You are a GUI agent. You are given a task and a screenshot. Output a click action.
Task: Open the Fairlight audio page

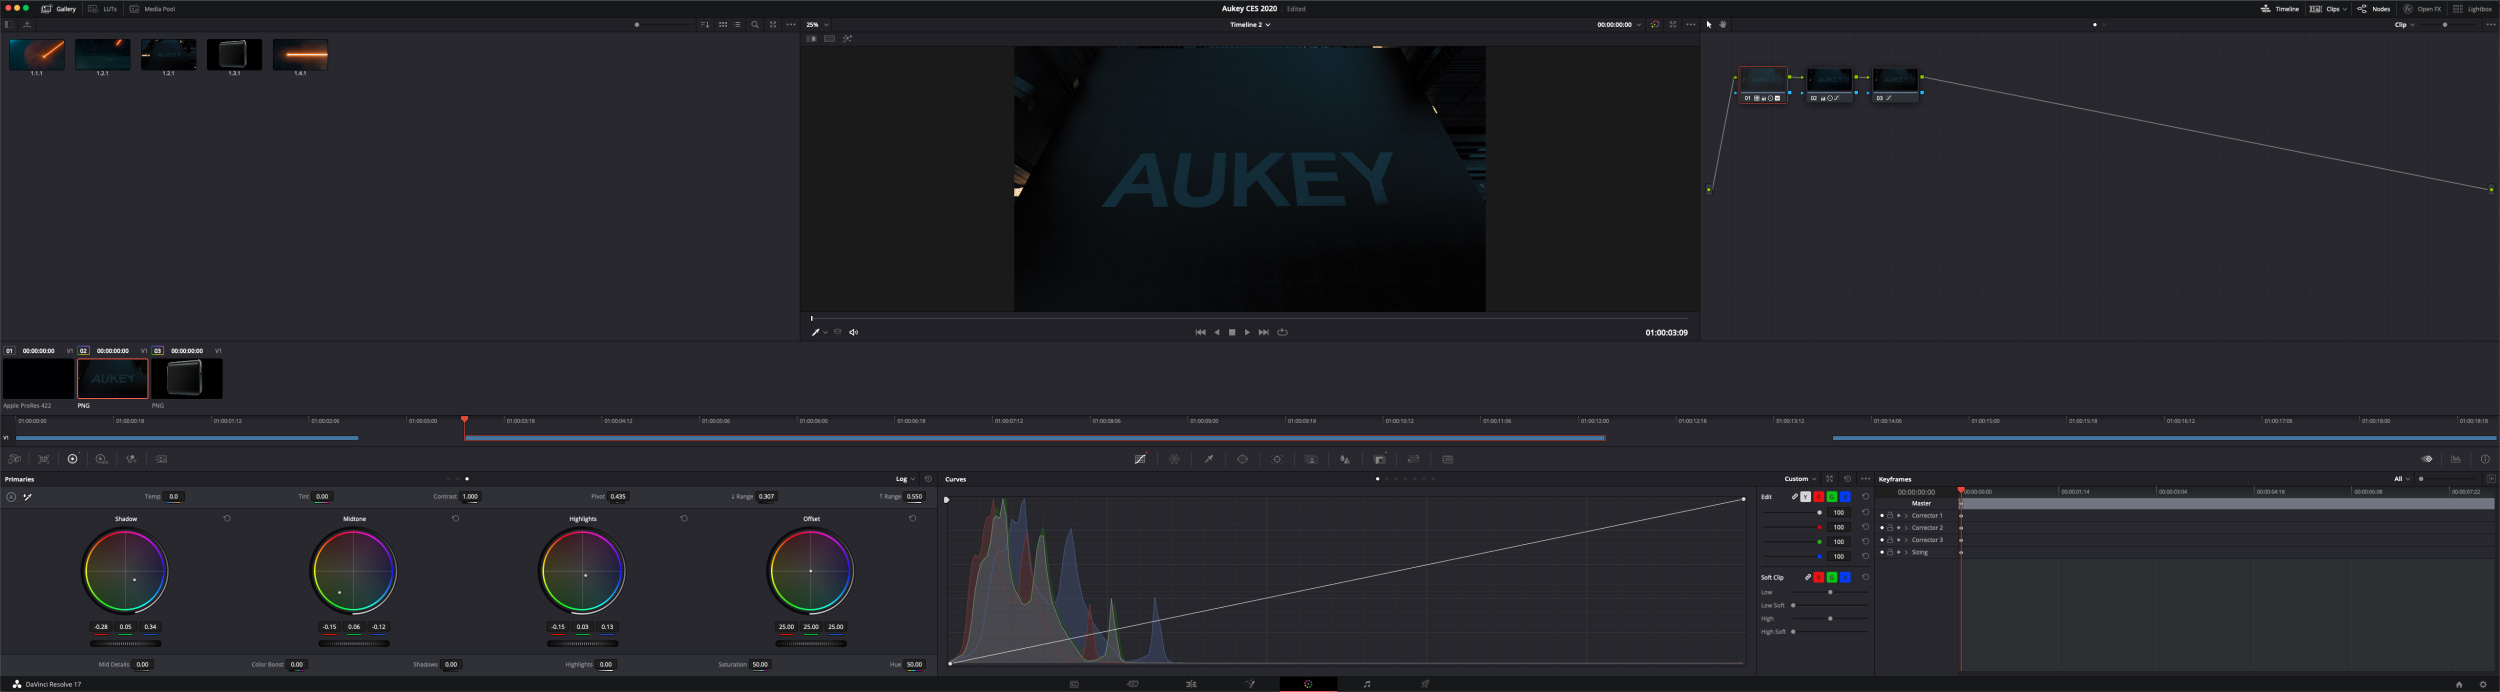[x=1367, y=685]
